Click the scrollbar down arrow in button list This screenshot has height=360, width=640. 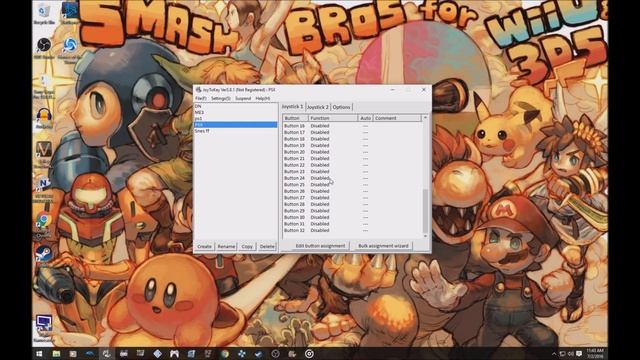pyautogui.click(x=425, y=236)
